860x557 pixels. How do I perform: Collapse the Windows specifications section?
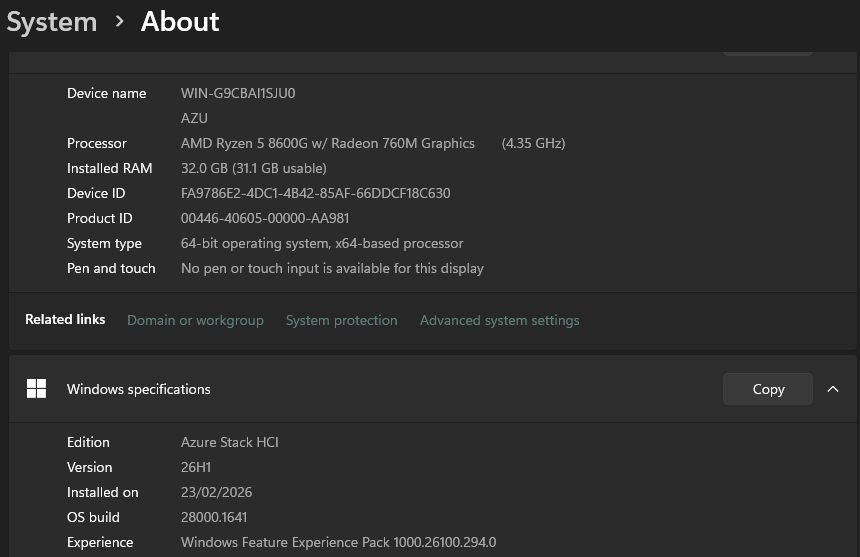coord(833,389)
